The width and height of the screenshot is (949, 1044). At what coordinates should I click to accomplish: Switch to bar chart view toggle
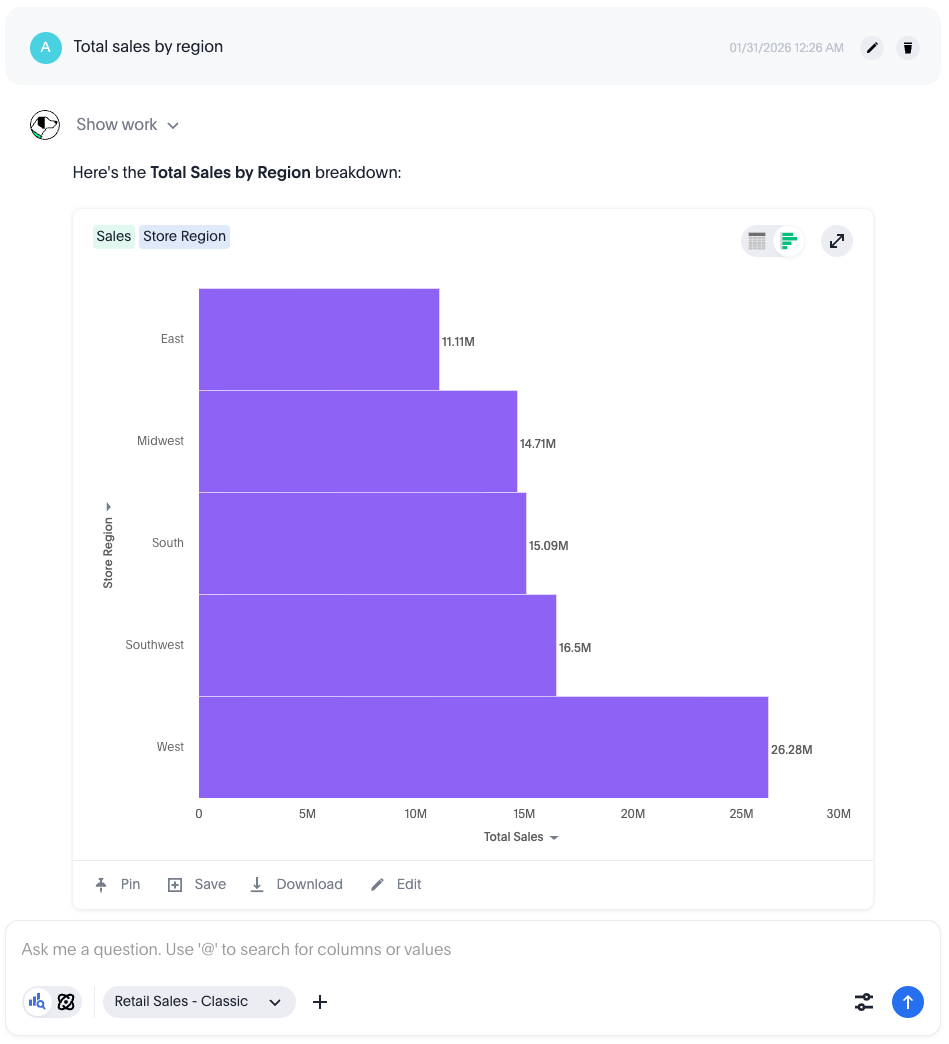[789, 241]
